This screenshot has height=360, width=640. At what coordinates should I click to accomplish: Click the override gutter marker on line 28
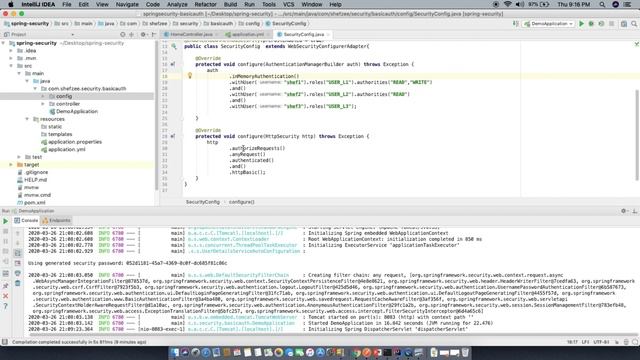[173, 136]
